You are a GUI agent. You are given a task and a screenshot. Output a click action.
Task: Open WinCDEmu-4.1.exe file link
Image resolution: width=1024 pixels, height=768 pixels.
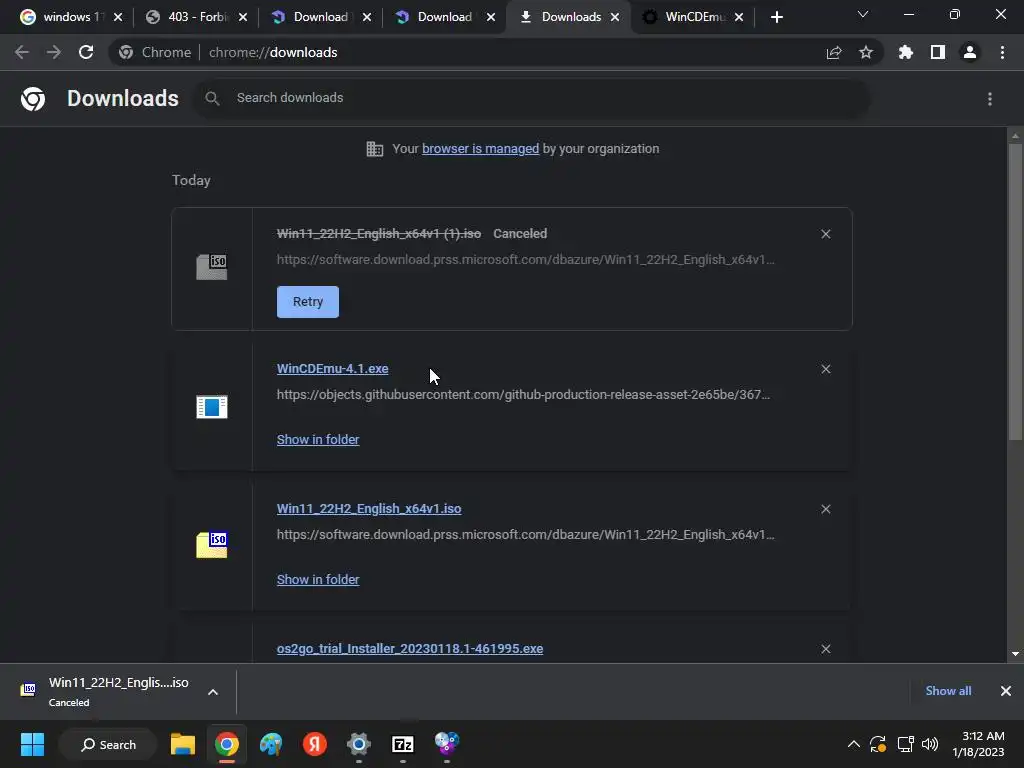(332, 368)
